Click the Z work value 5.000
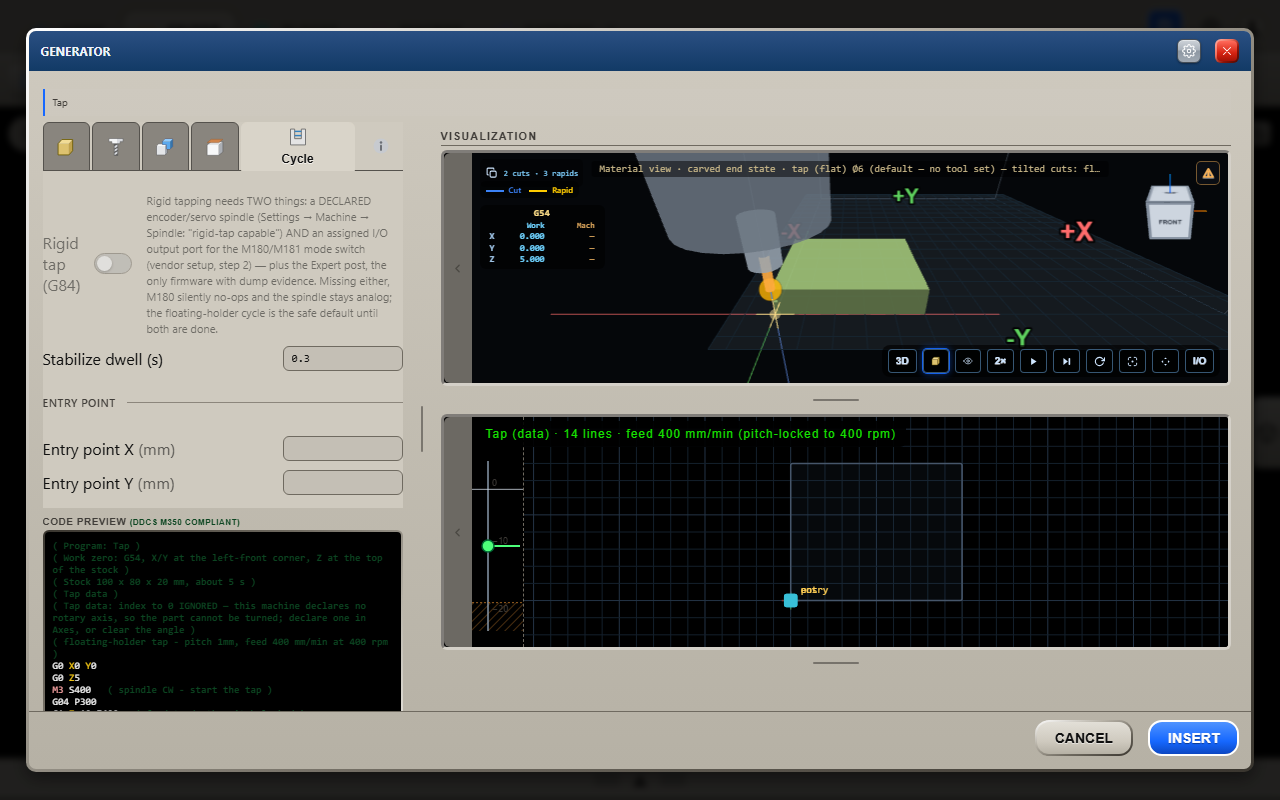 (532, 259)
